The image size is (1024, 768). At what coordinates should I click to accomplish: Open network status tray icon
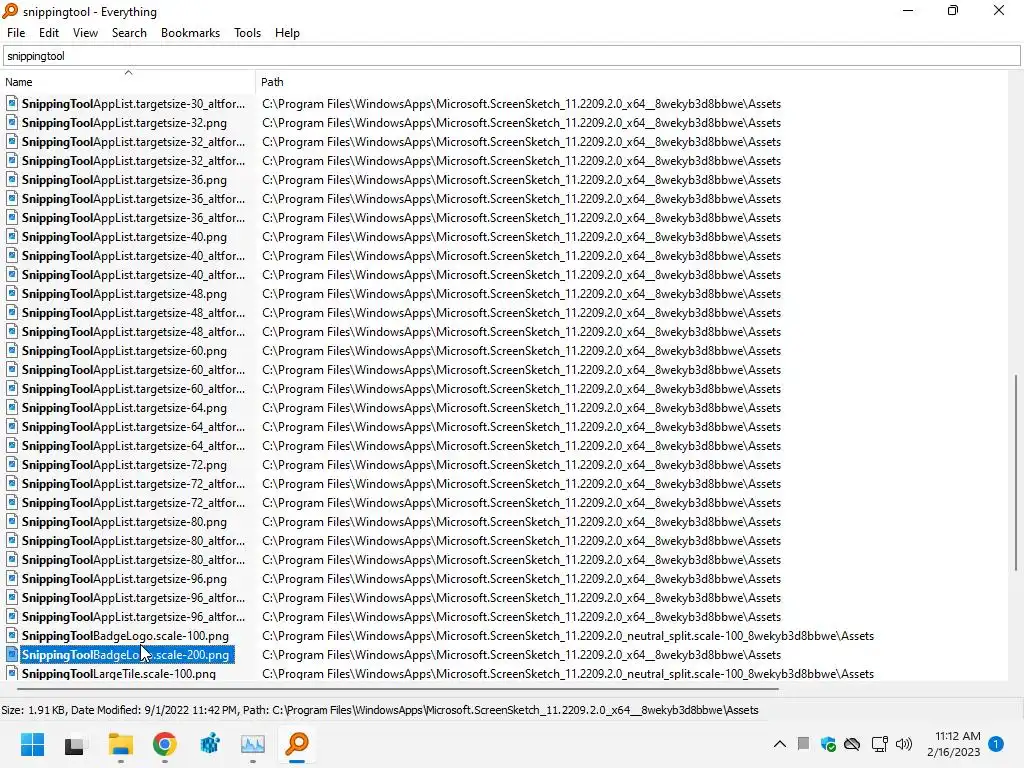point(879,744)
